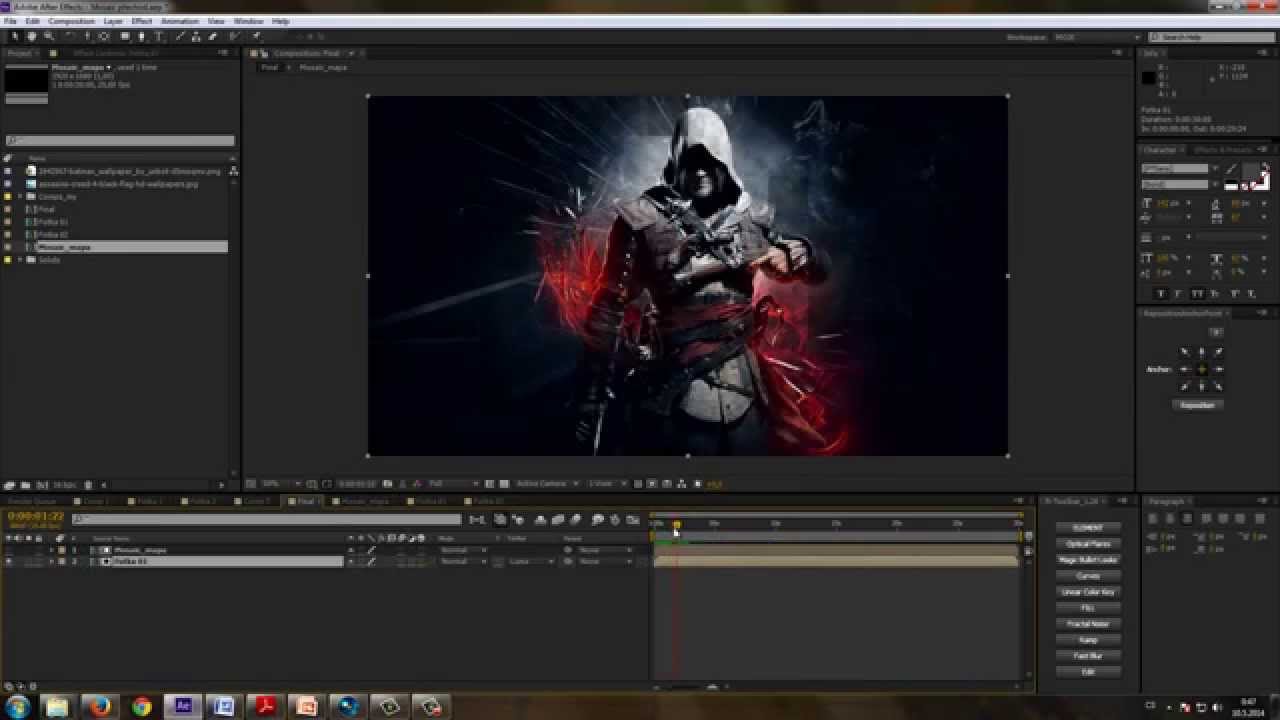Switch to the Render Queue tab
This screenshot has height=720, width=1280.
coord(32,501)
